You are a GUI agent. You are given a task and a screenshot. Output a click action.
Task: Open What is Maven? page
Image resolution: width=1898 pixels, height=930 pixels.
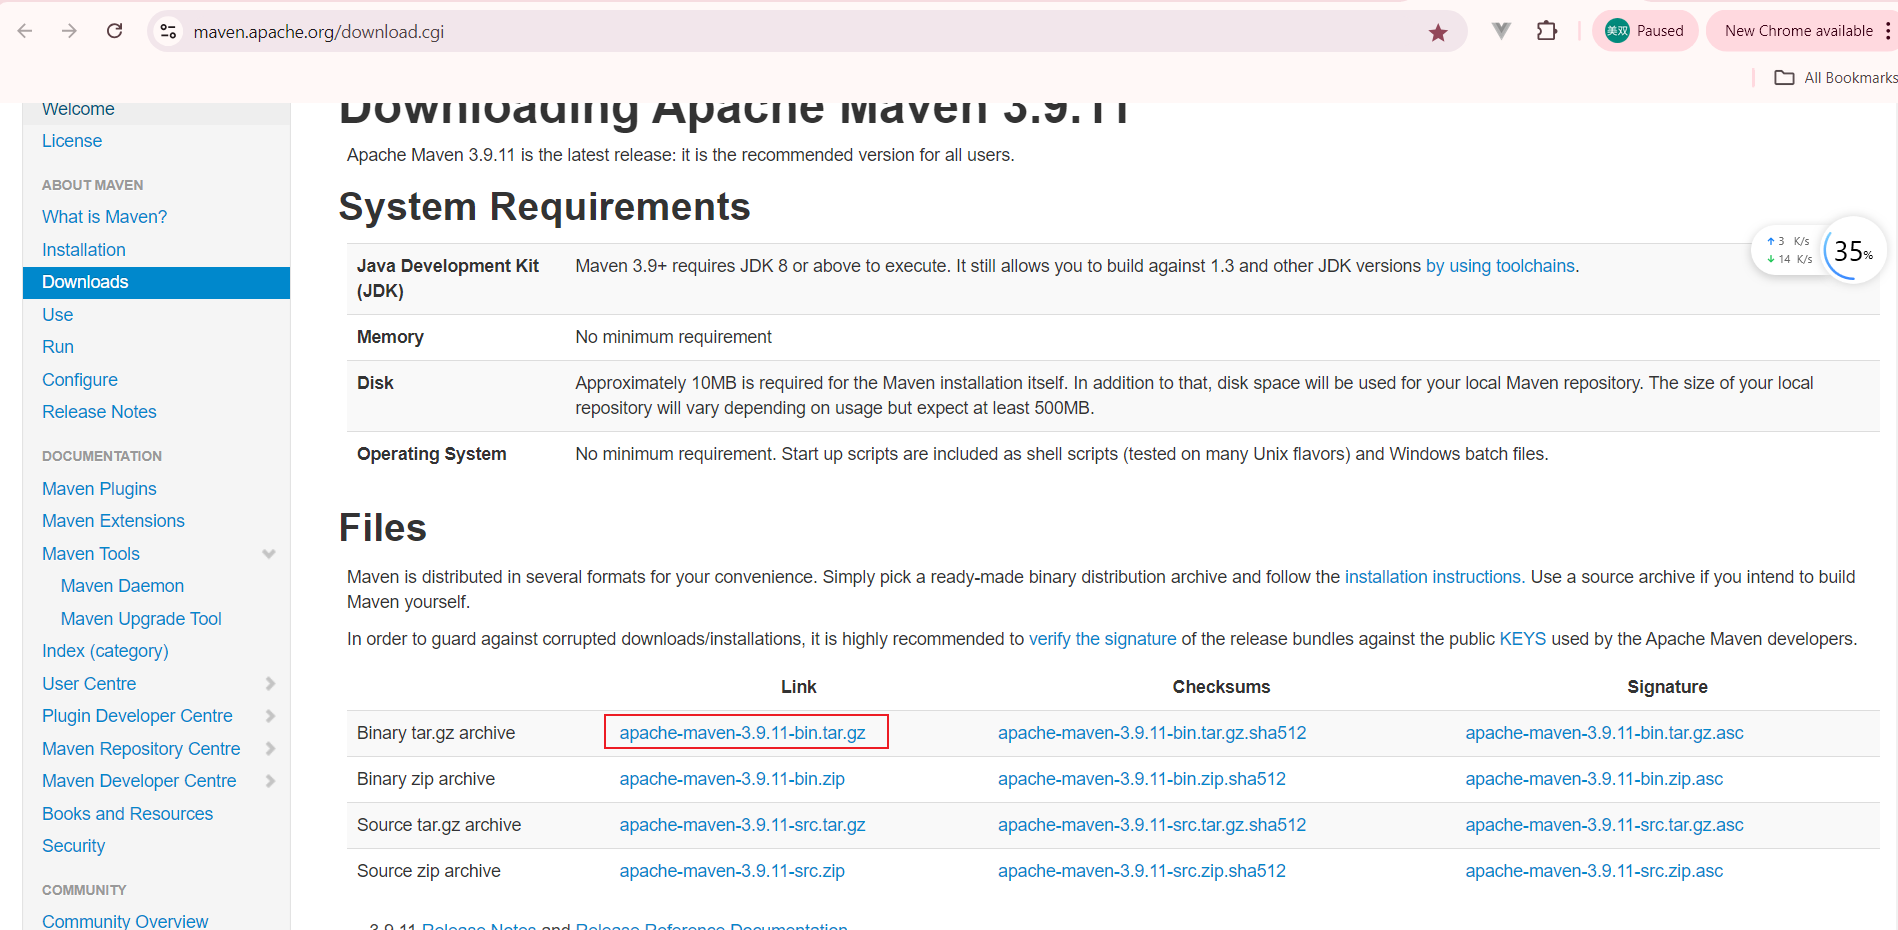coord(104,217)
